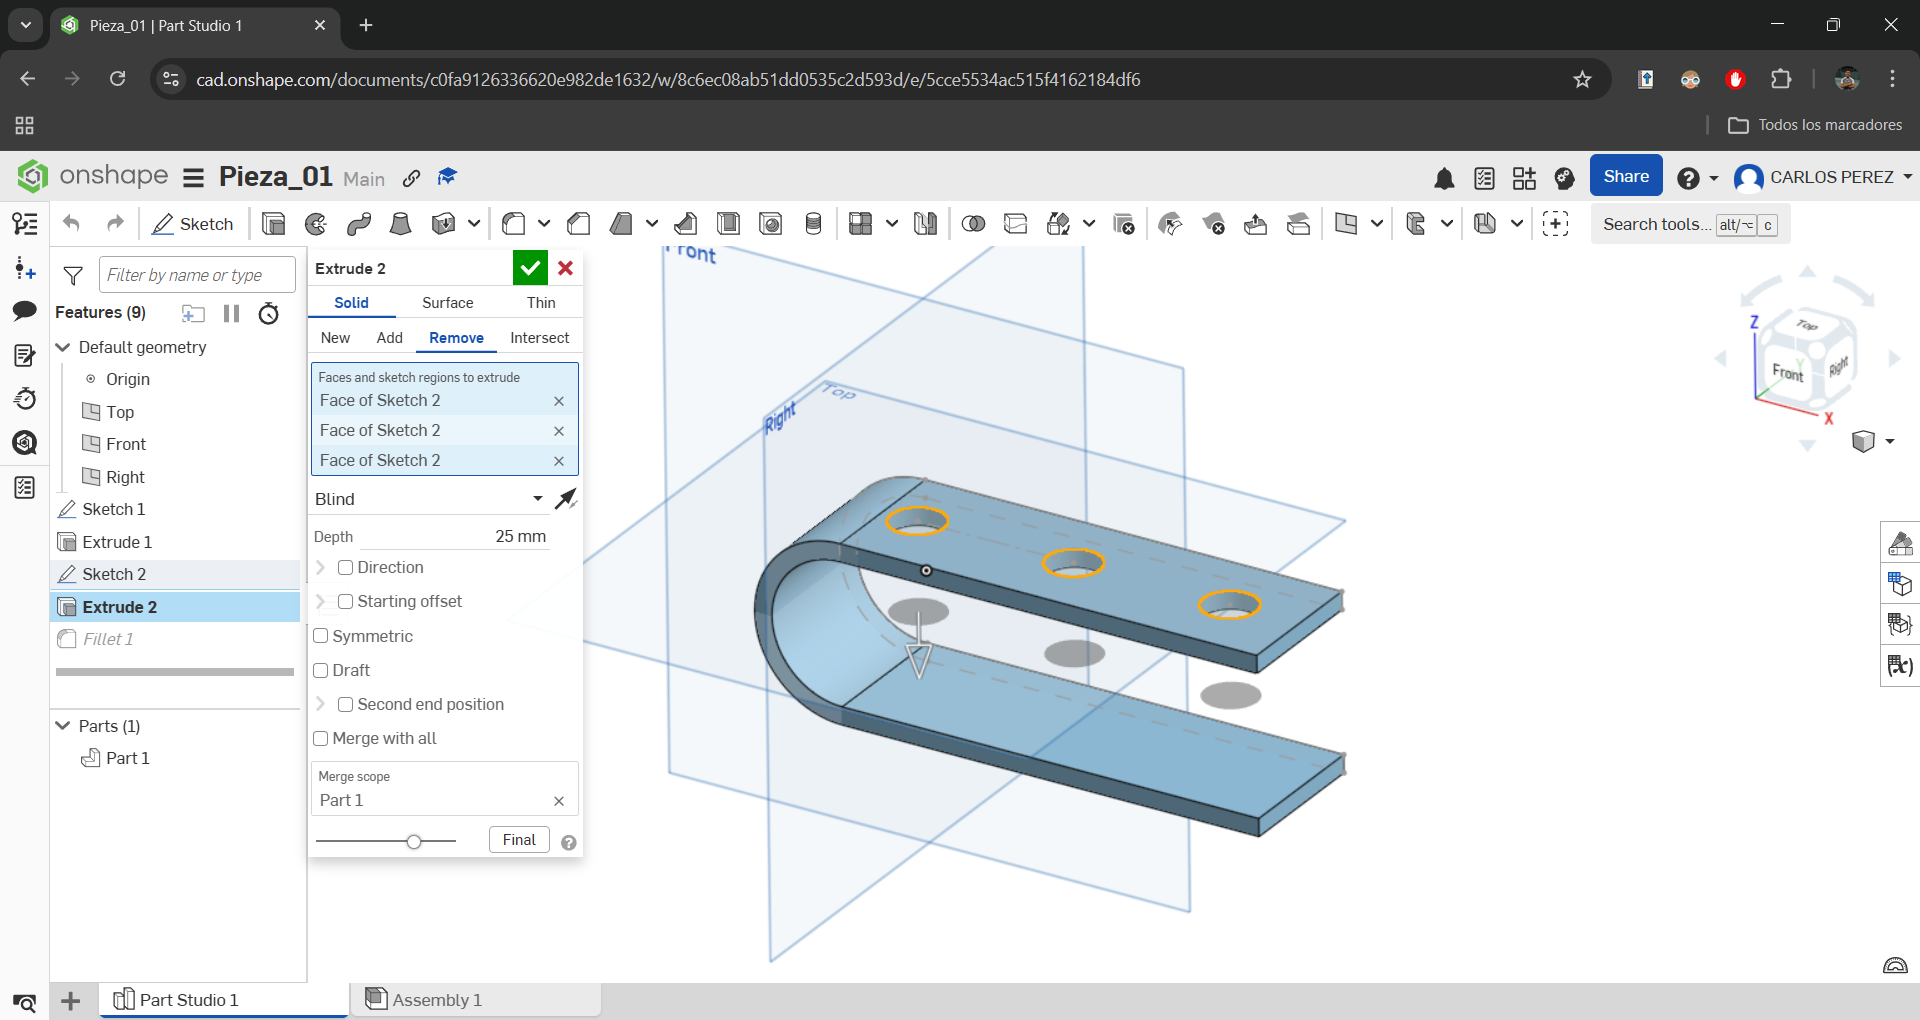Enable the Symmetric option
1920x1020 pixels.
[x=321, y=636]
